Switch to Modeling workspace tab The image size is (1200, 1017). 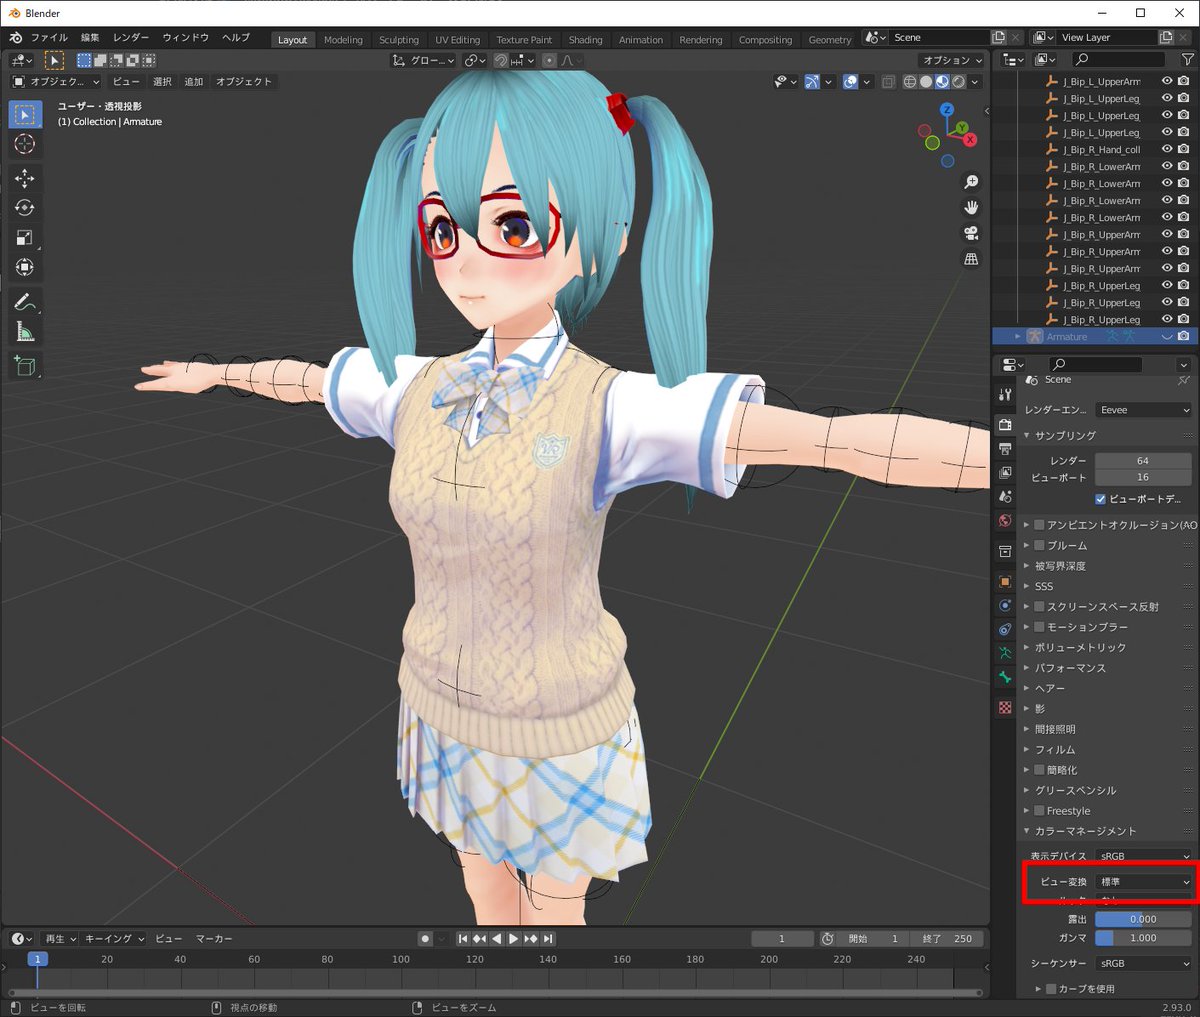click(x=343, y=40)
